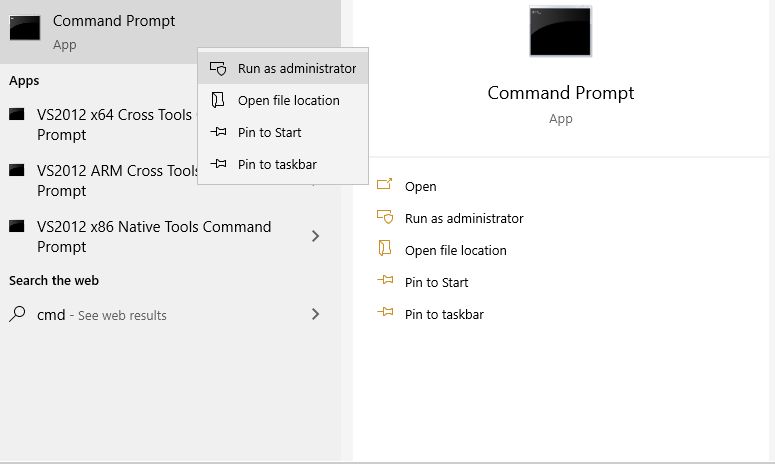This screenshot has height=464, width=775.
Task: Click the Open file location icon in context menu
Action: coord(218,100)
